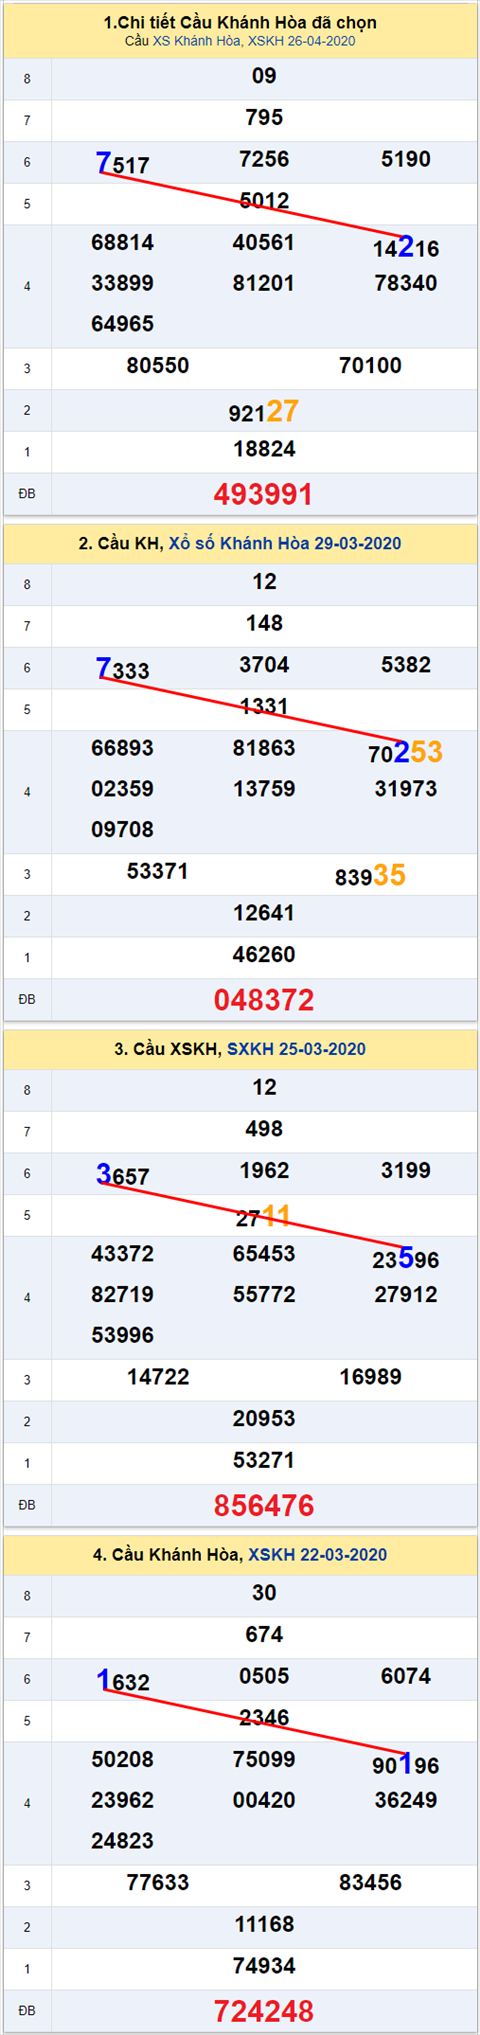Viewport: 480px width, 2035px height.
Task: Click number 14722 in the third table
Action: pyautogui.click(x=158, y=1378)
